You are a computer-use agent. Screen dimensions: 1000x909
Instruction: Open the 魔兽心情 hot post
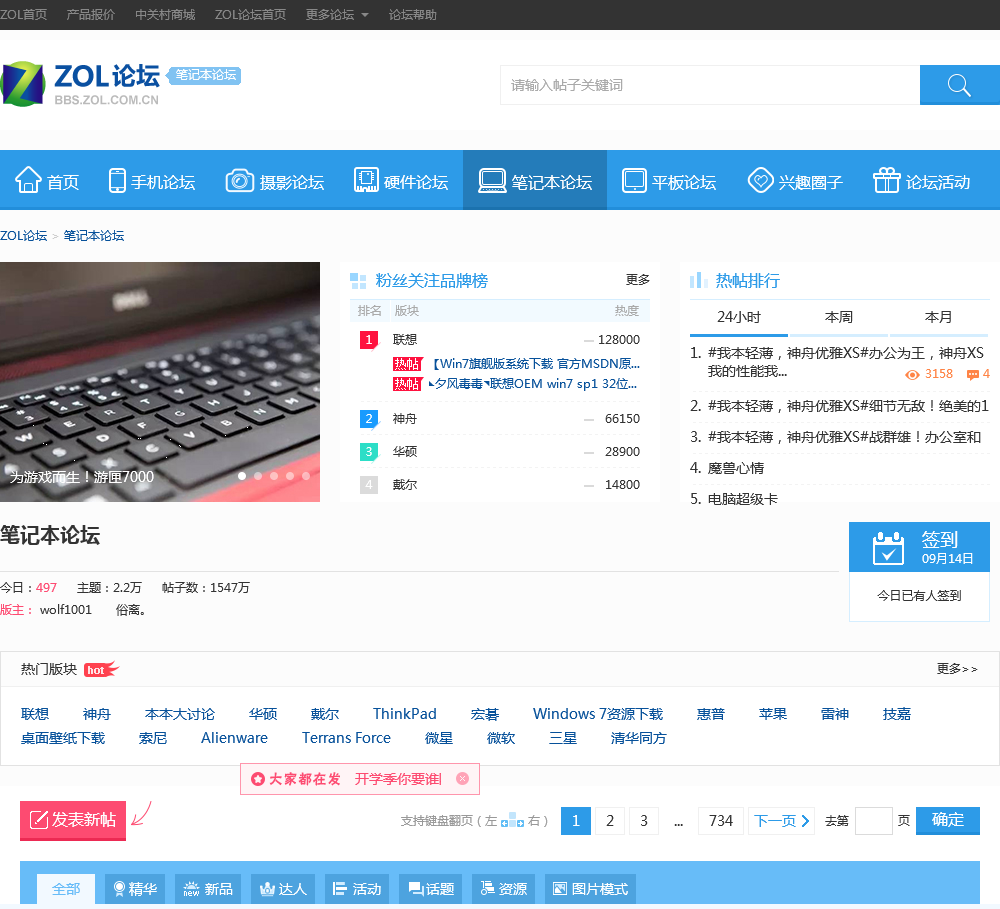[x=736, y=468]
